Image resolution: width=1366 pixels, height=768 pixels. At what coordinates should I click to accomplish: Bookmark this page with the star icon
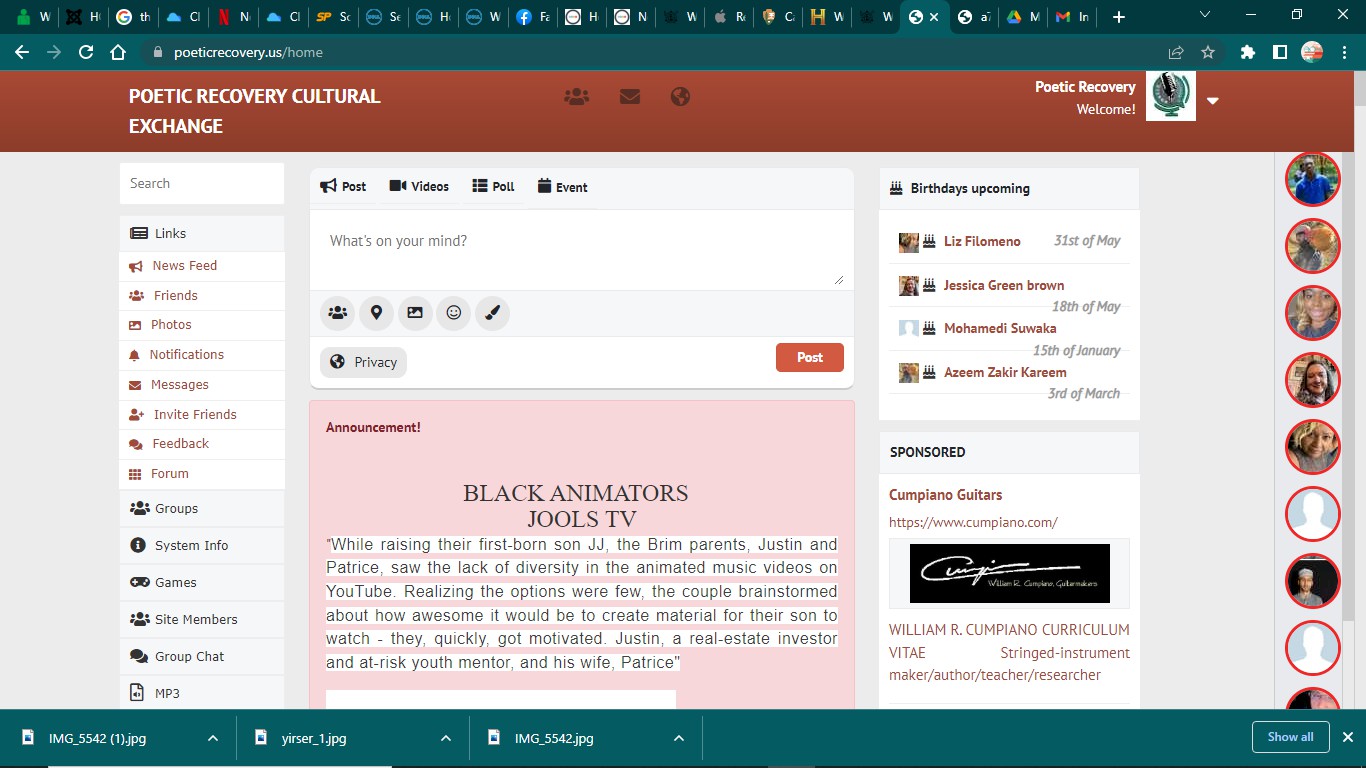point(1208,52)
